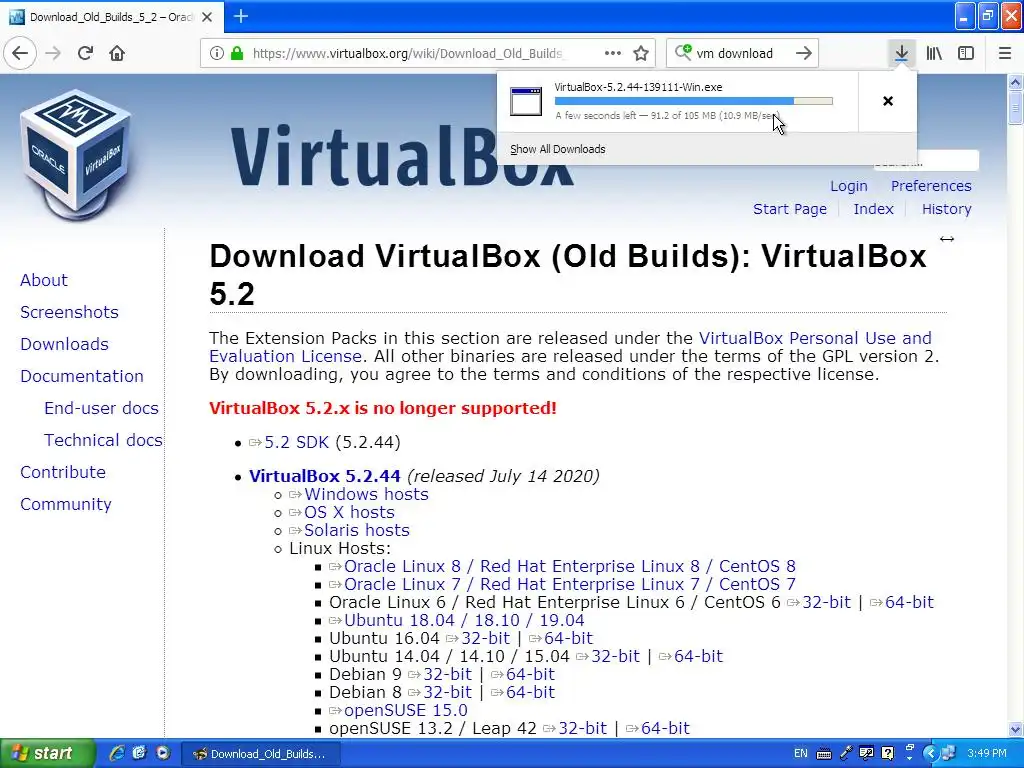Download Ubuntu 18.04 / 18.10 / 19.04 package

point(464,620)
